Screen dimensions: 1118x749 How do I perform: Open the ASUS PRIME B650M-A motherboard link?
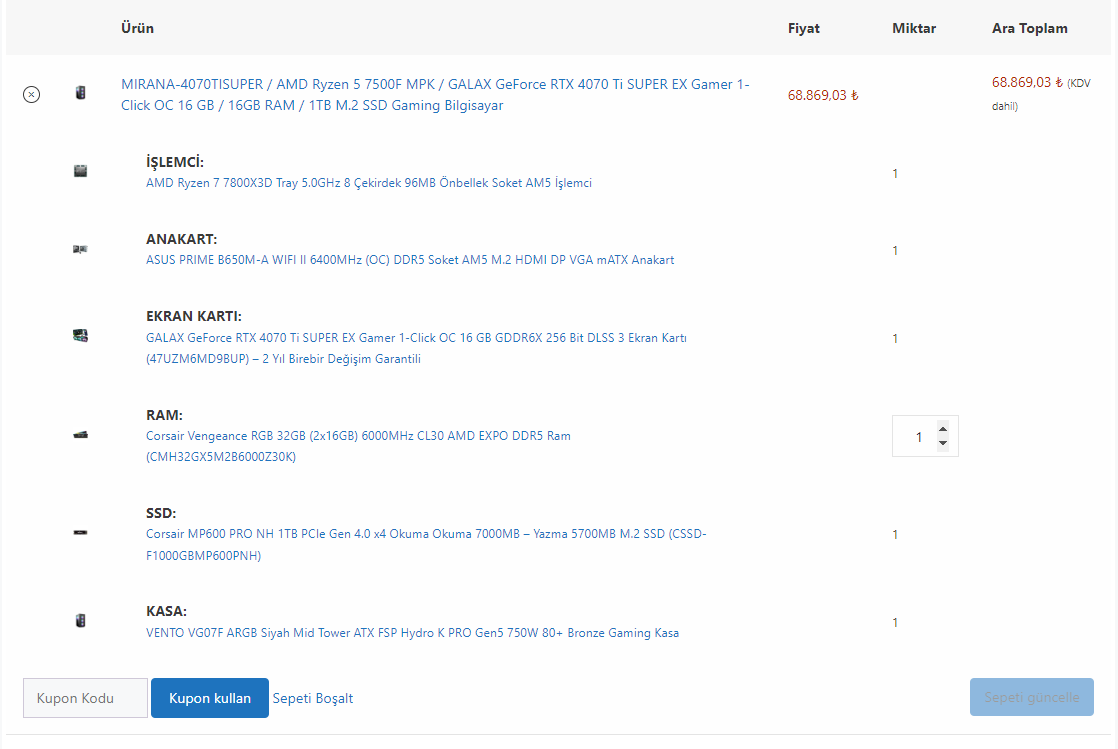pyautogui.click(x=410, y=260)
